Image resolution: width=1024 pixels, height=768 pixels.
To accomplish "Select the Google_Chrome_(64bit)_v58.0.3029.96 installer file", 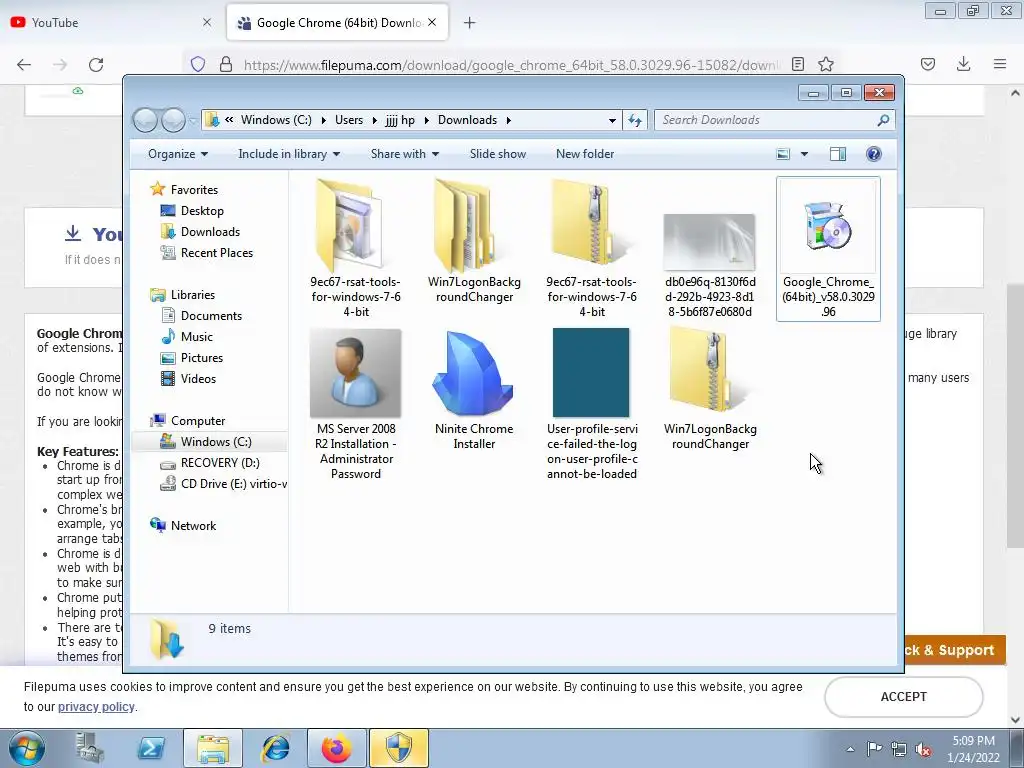I will tap(828, 249).
